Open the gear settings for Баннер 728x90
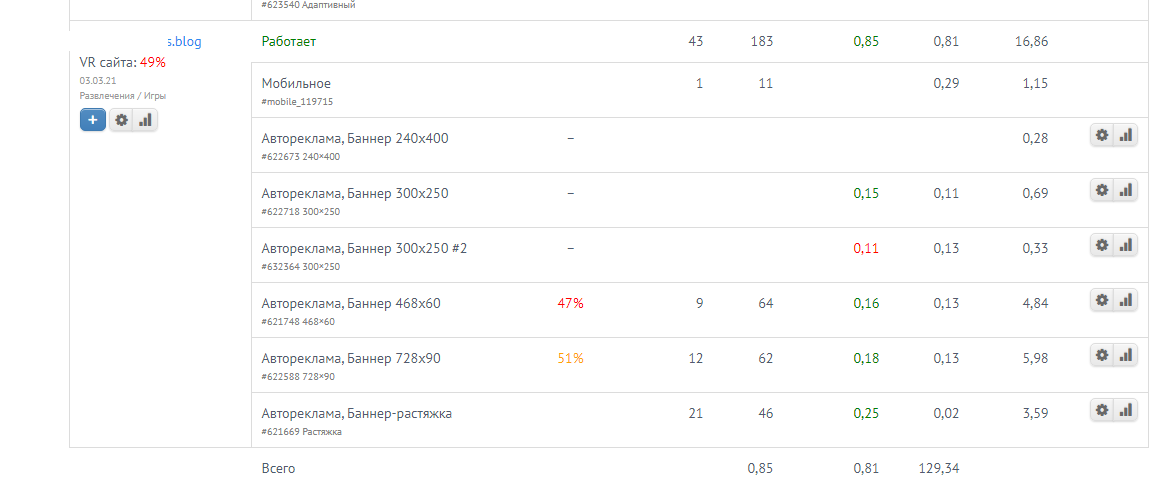 [1102, 355]
